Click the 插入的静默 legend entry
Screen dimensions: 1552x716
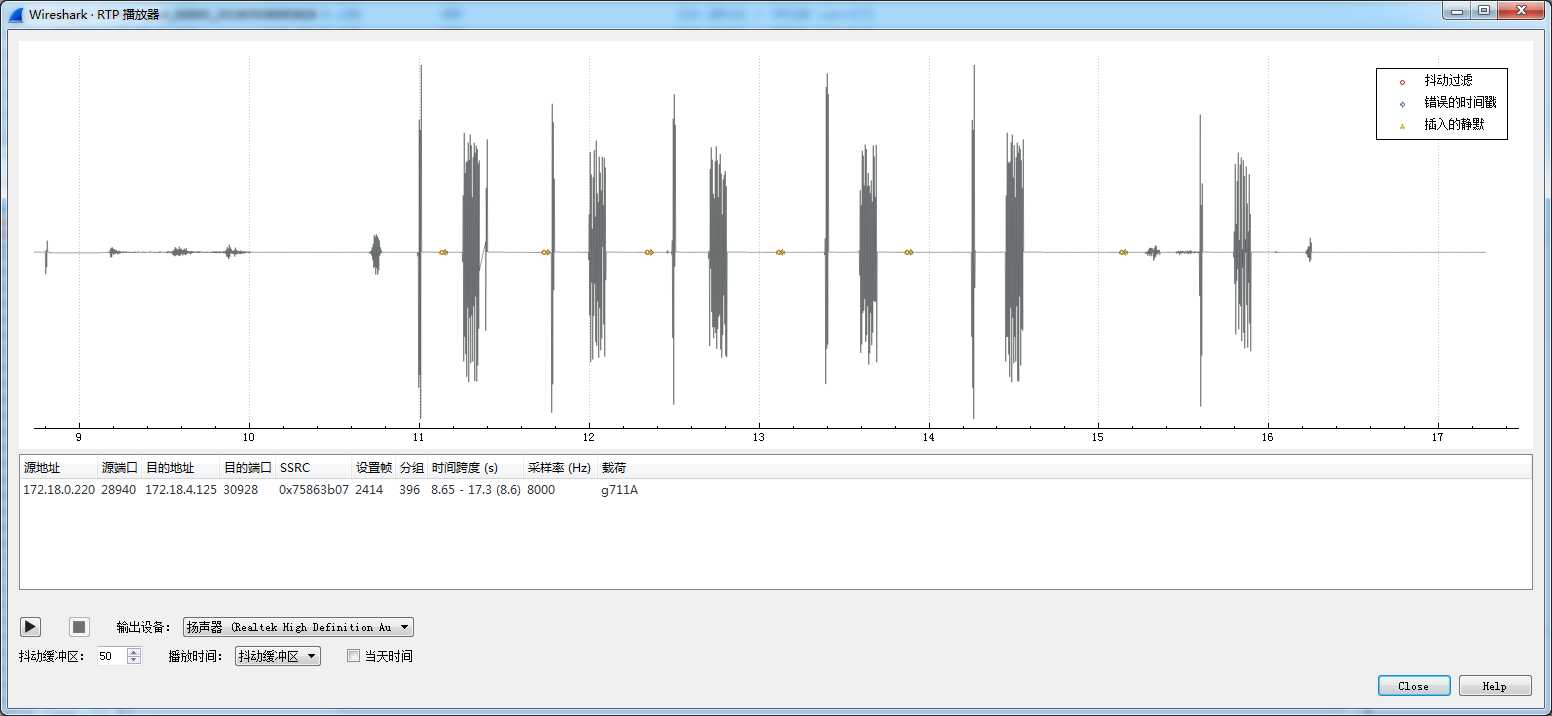click(x=1454, y=125)
